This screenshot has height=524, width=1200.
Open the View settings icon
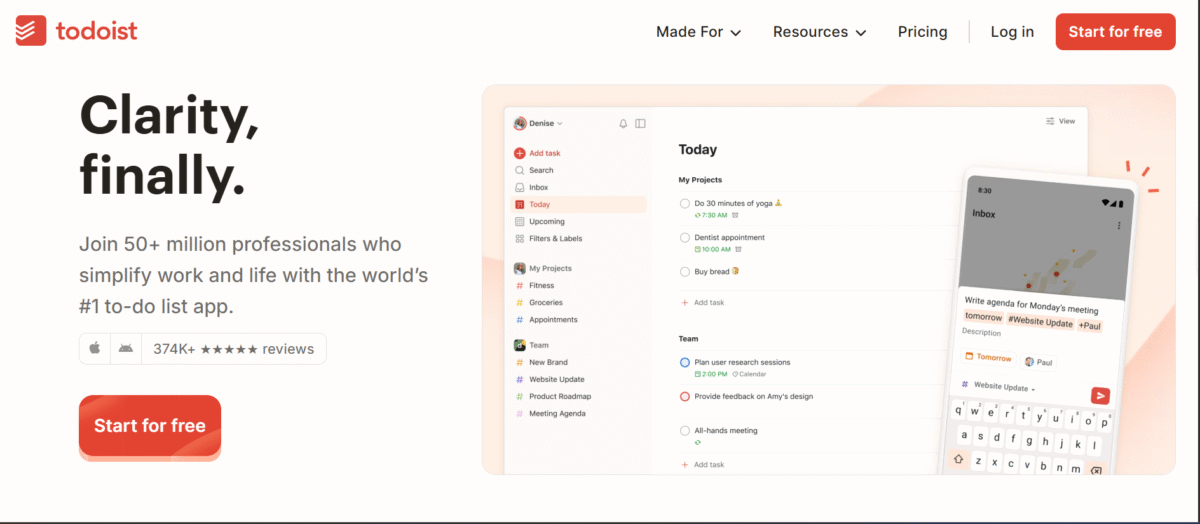(1050, 121)
